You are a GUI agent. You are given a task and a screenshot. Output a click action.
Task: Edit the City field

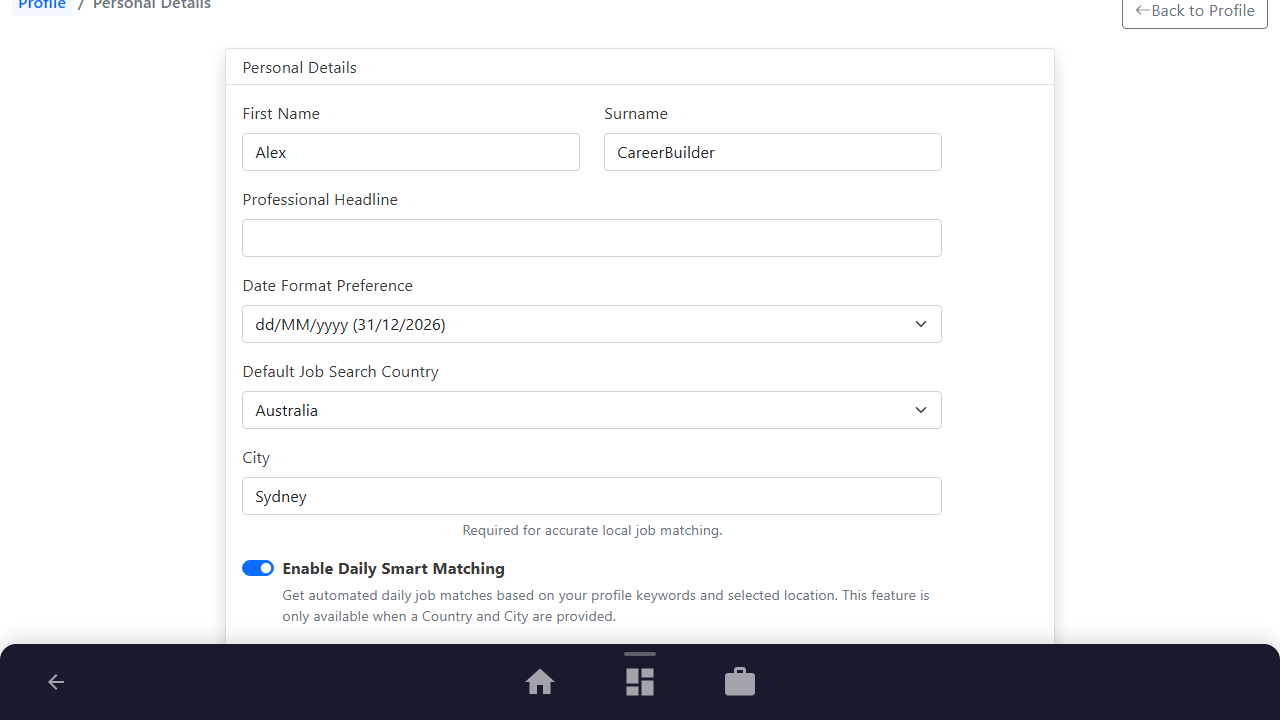click(592, 496)
